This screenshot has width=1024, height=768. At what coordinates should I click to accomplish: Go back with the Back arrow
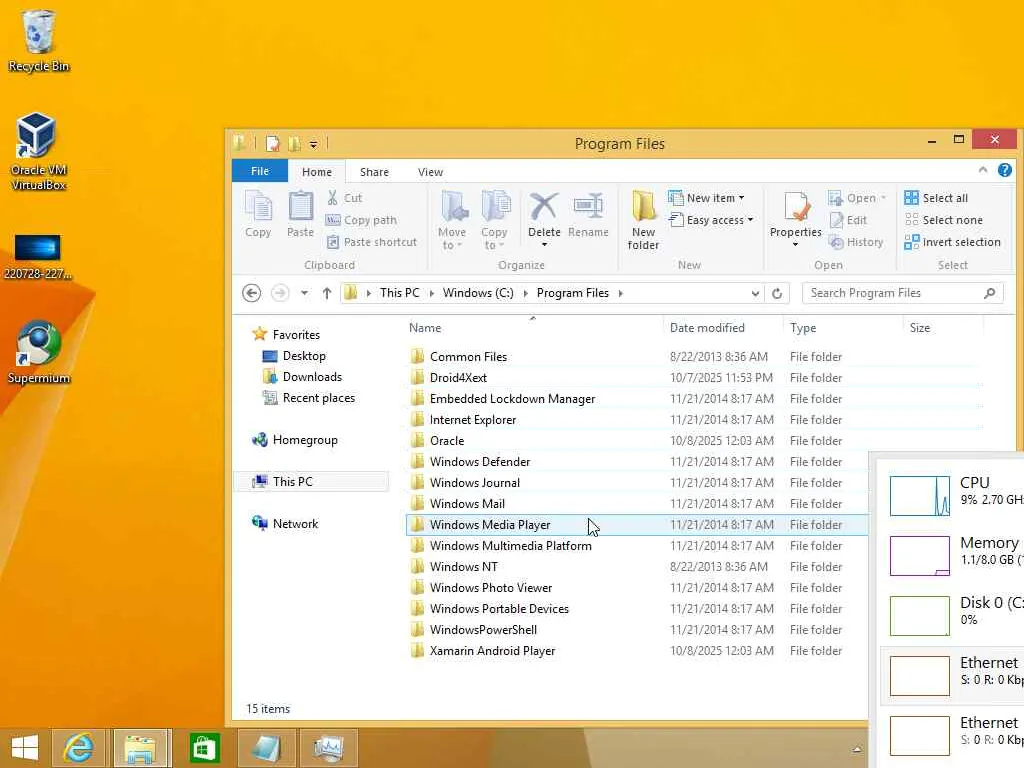coord(251,293)
